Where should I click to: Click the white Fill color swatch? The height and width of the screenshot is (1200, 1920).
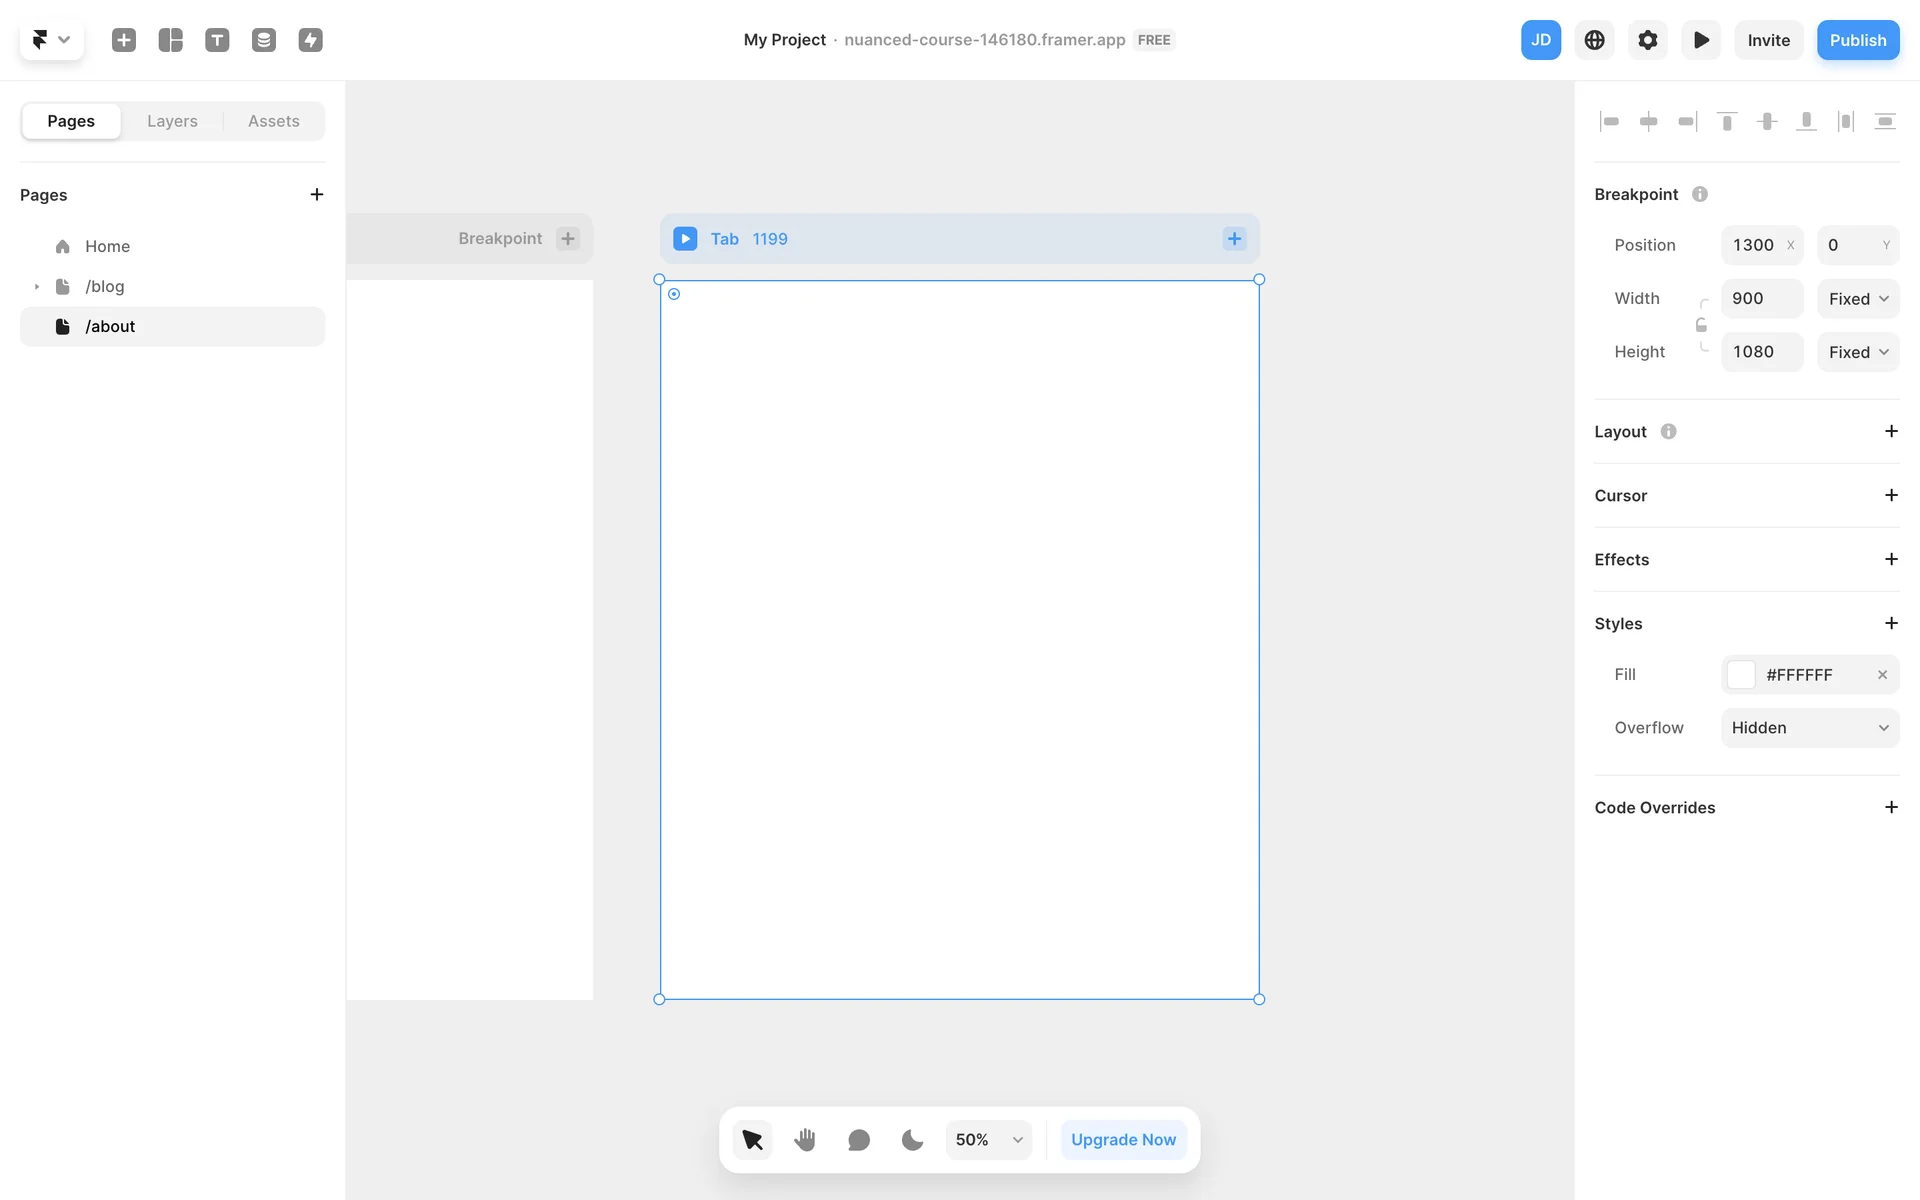tap(1741, 675)
